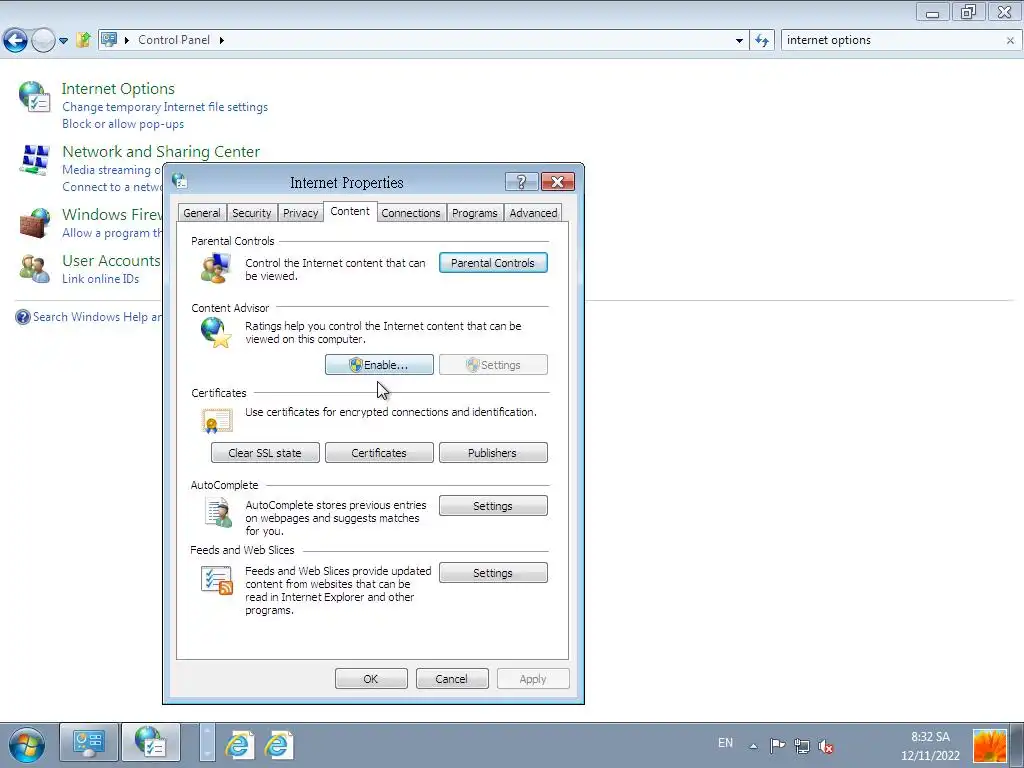Click the Internet Properties taskbar icon
This screenshot has height=768, width=1024.
[150, 743]
